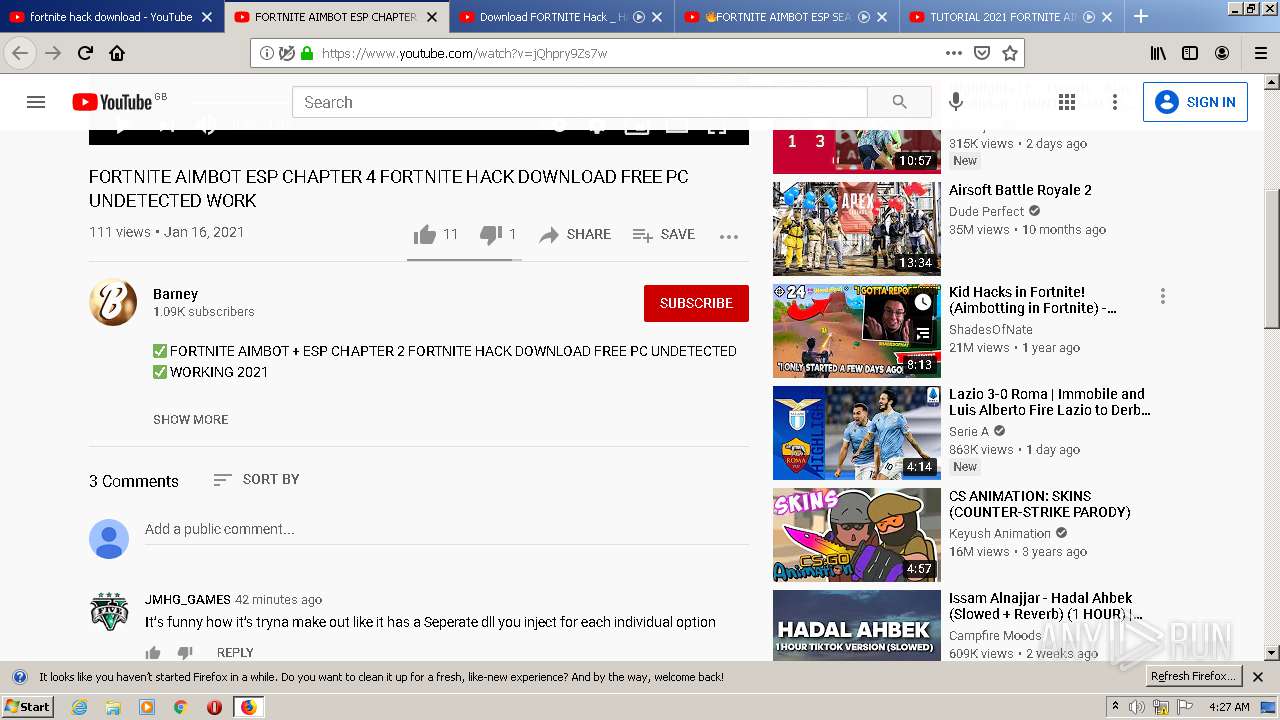Image resolution: width=1280 pixels, height=720 pixels.
Task: Mute audio on the 'FORTNITE AIMBOT ESP SEA' tab
Action: click(864, 17)
